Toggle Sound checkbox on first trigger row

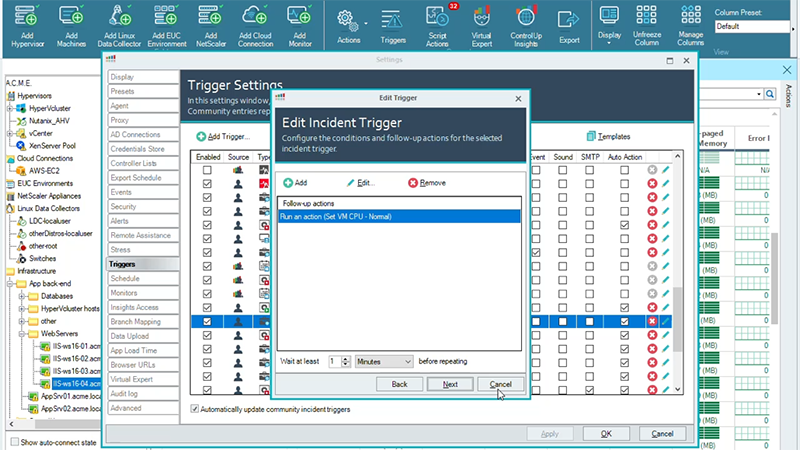pos(562,170)
